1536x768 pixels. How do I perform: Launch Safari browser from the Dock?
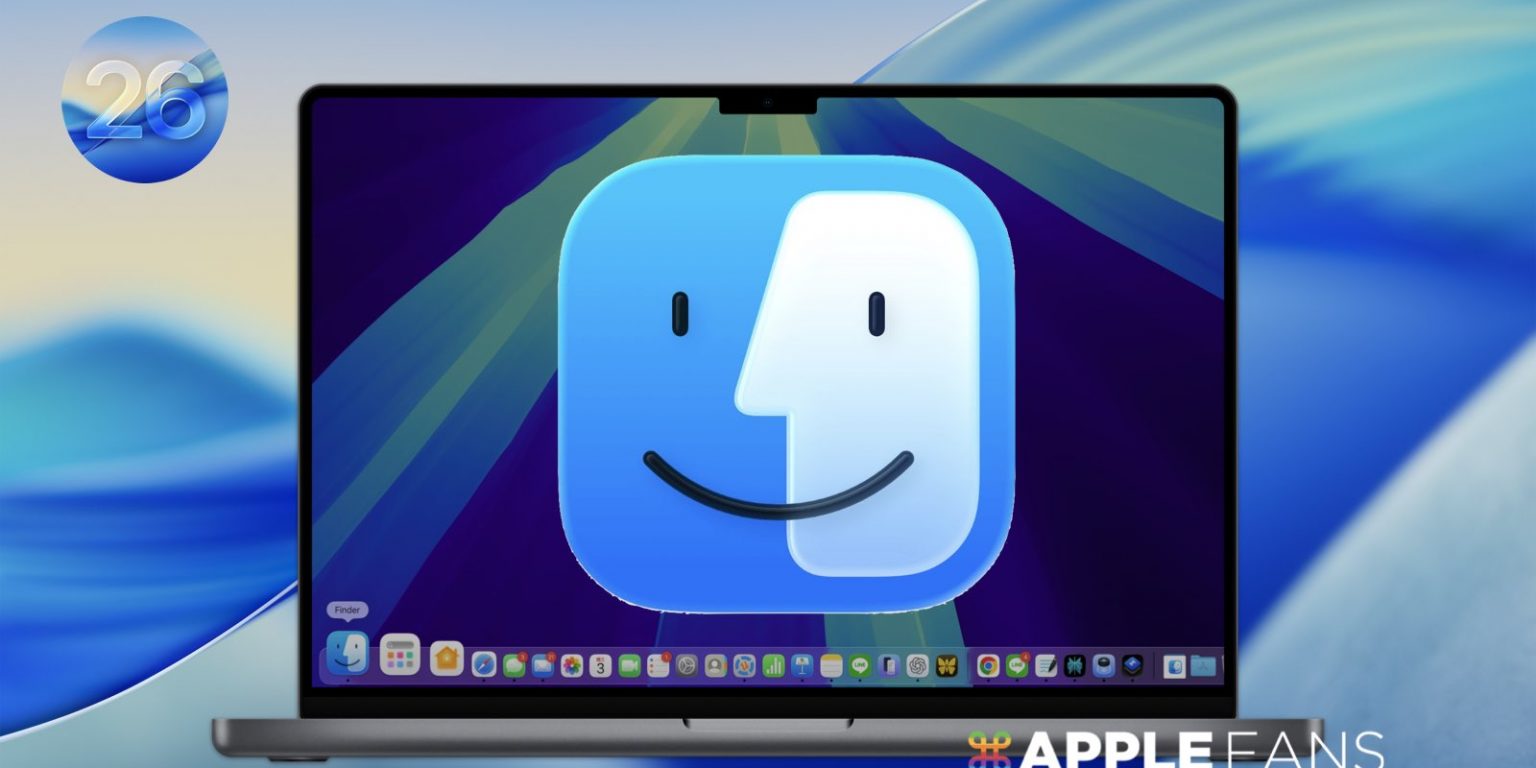coord(484,665)
